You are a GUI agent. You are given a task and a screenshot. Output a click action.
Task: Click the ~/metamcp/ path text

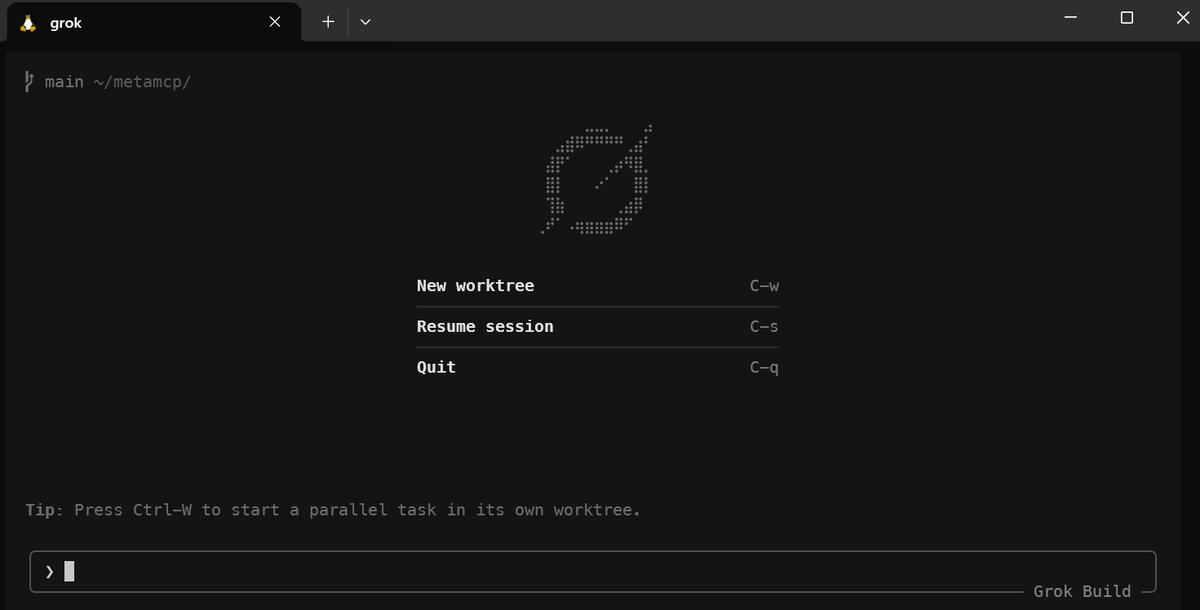(x=143, y=82)
